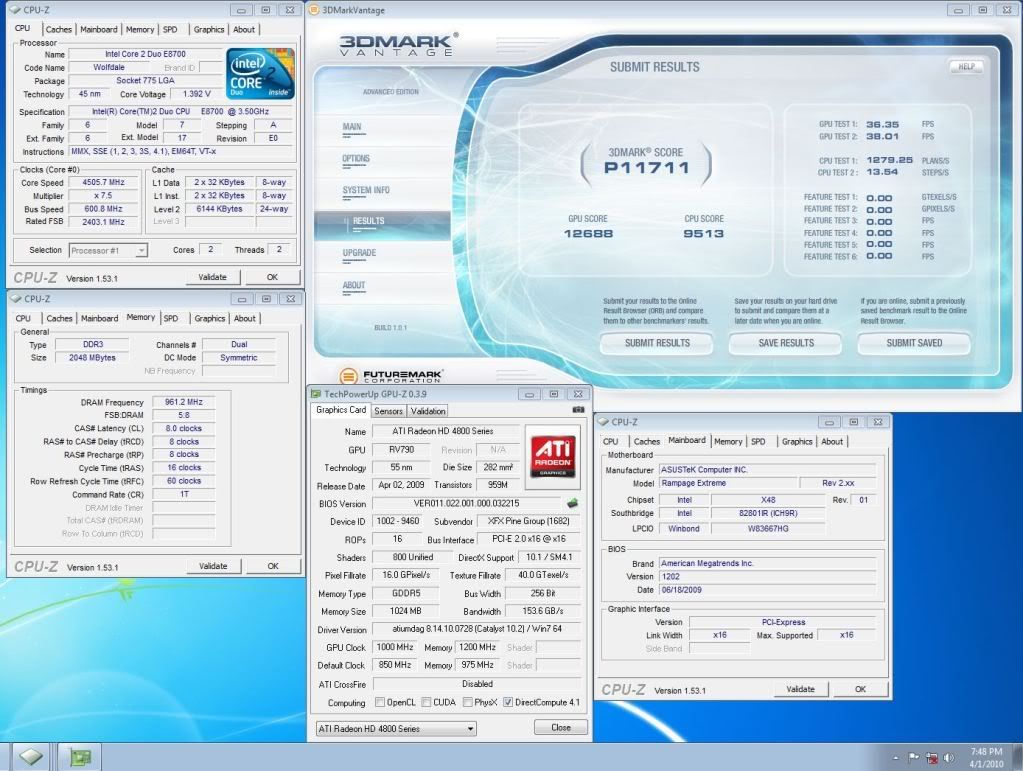This screenshot has height=771, width=1023.
Task: Enable the OpenCL checkbox in GPU-Z
Action: 380,703
